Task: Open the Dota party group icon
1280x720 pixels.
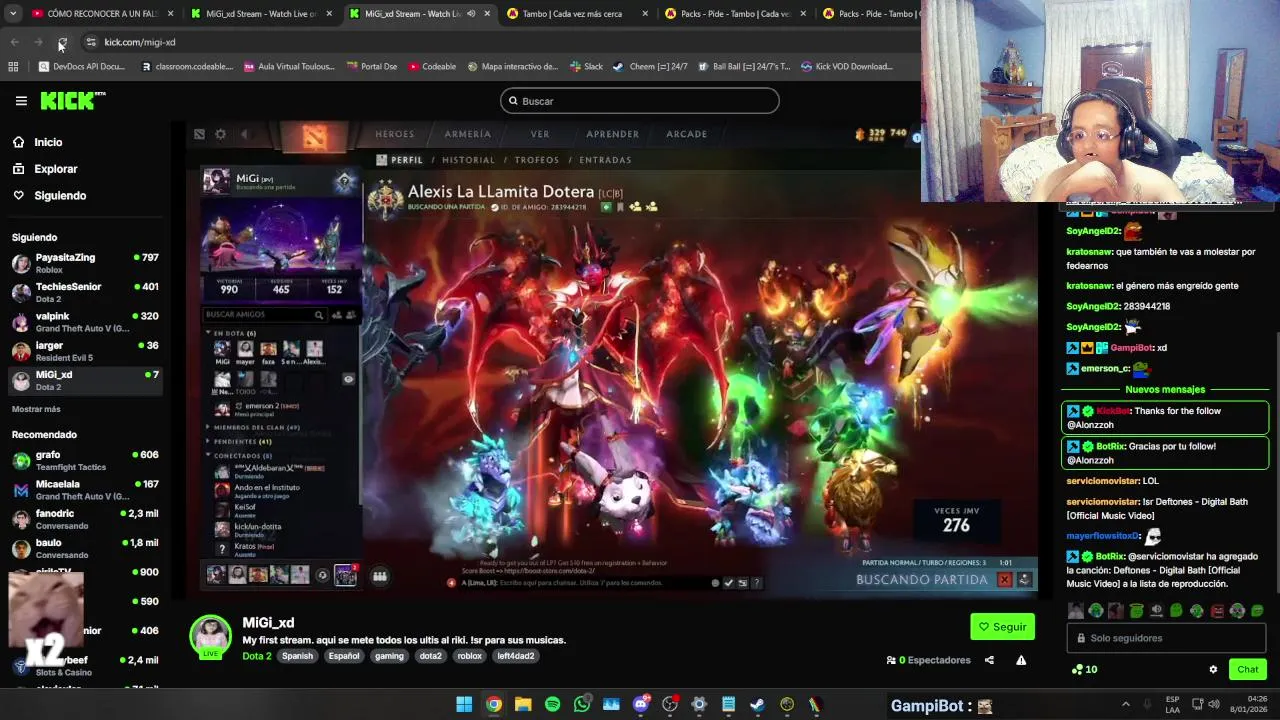Action: [x=380, y=576]
